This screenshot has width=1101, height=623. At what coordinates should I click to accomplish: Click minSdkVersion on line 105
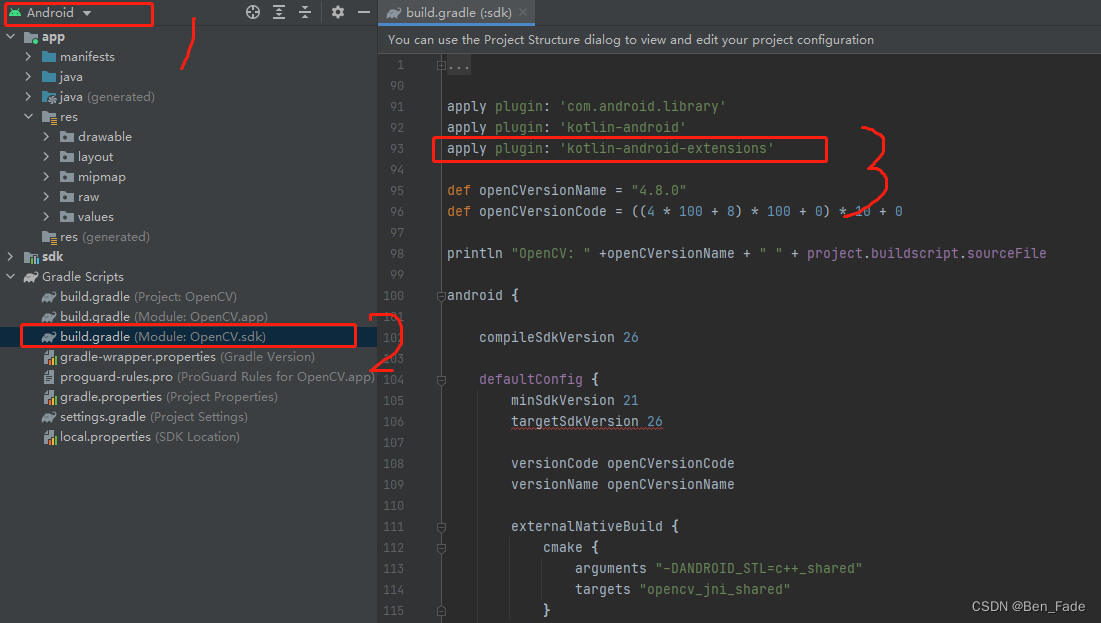pyautogui.click(x=562, y=400)
